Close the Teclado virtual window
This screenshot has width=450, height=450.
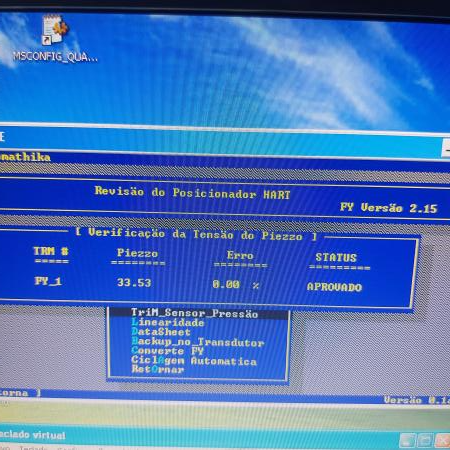point(443,441)
